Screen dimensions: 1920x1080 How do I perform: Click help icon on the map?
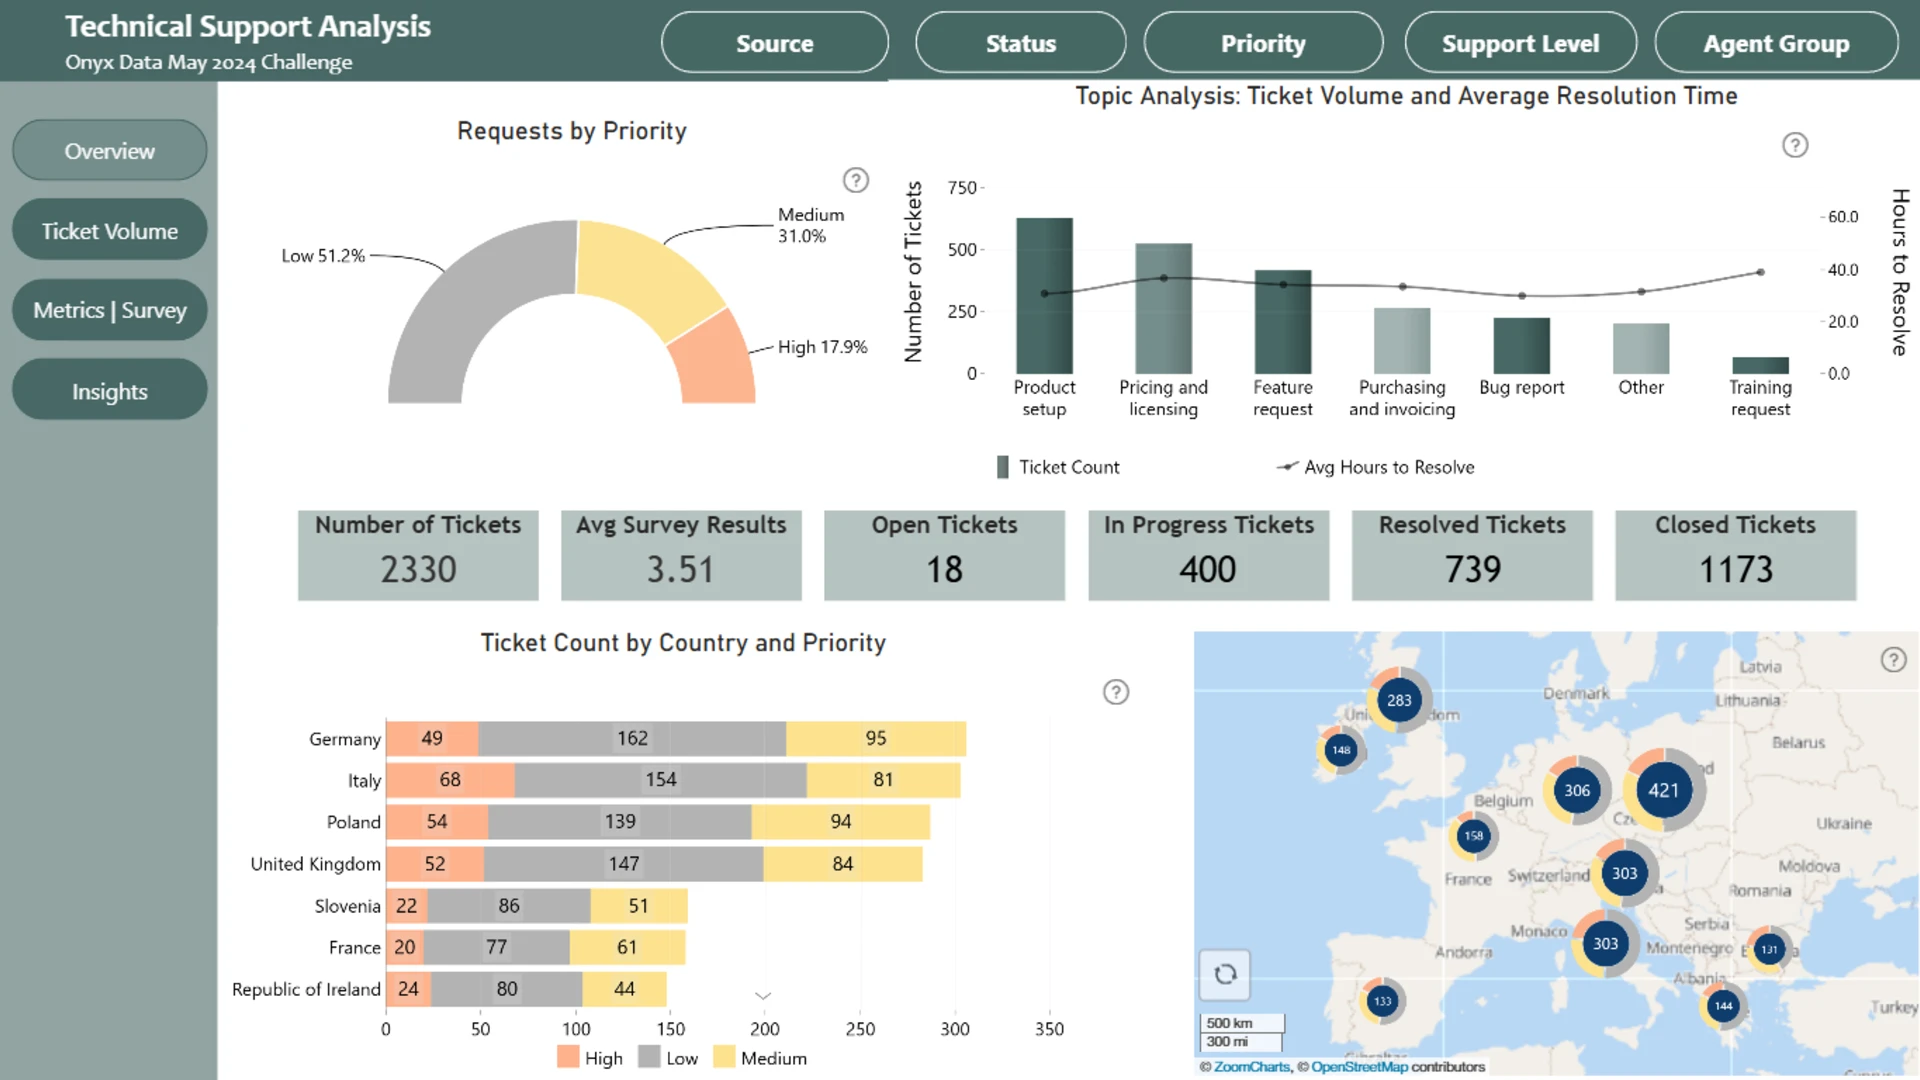[1893, 660]
